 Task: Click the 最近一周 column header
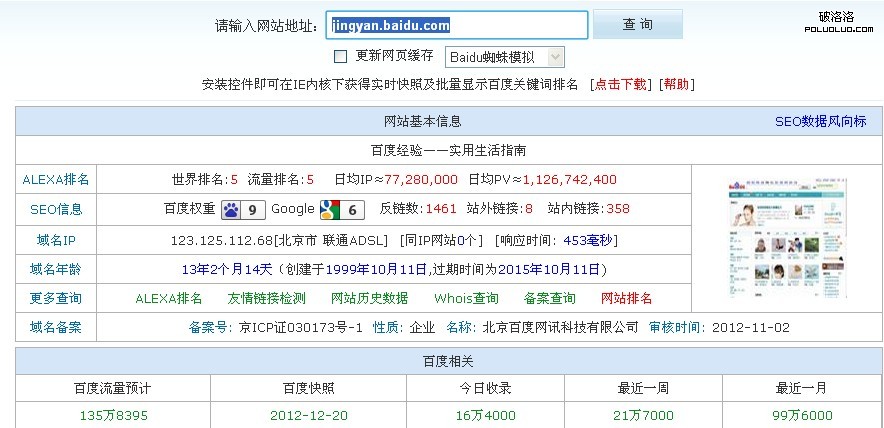(643, 388)
